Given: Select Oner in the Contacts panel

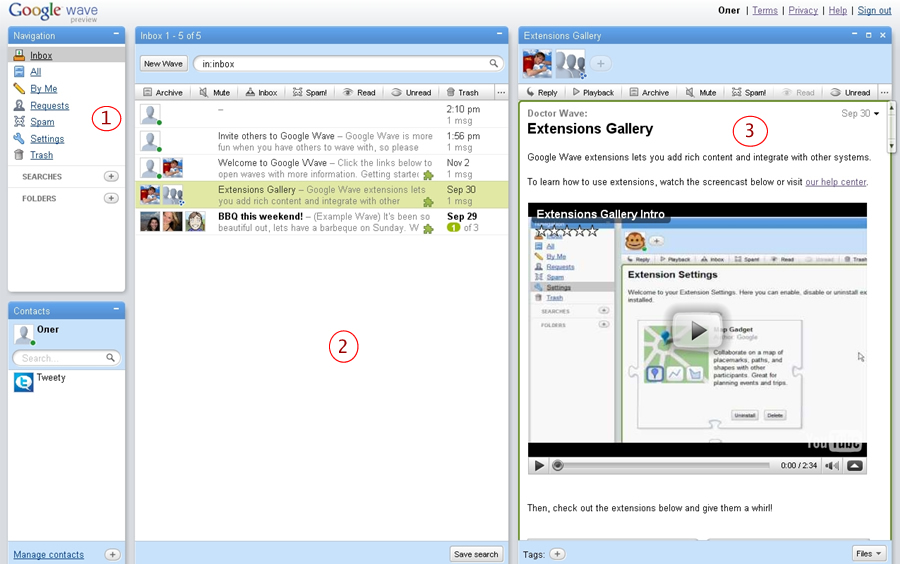Looking at the screenshot, I should (48, 329).
